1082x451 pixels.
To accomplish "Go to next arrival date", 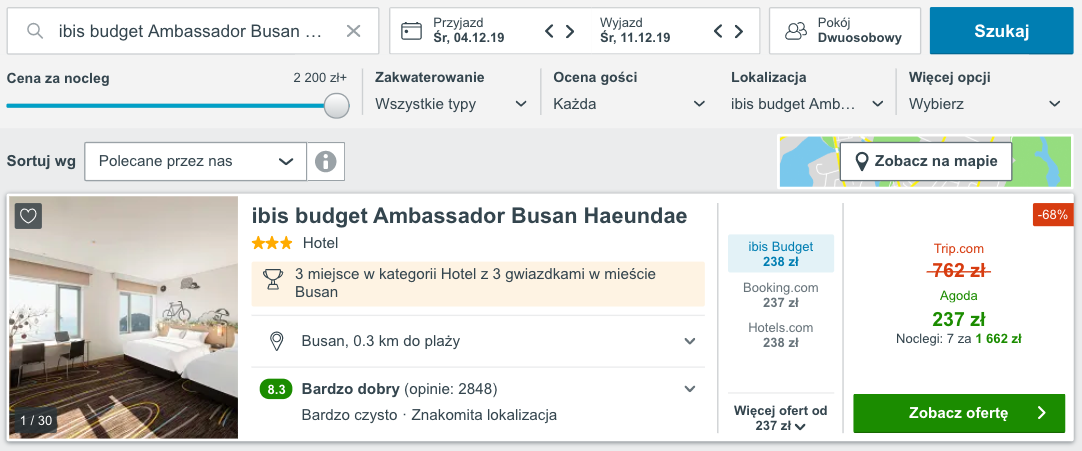I will point(570,31).
